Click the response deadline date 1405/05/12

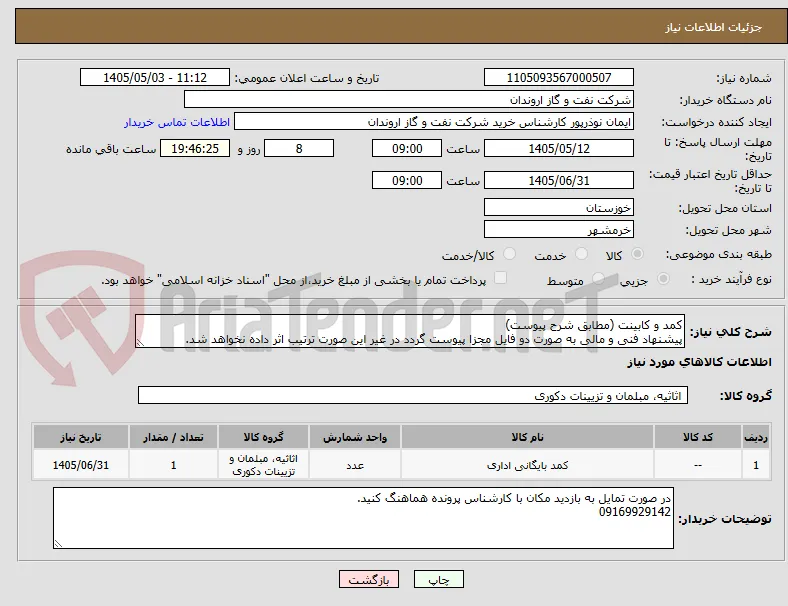pyautogui.click(x=558, y=148)
